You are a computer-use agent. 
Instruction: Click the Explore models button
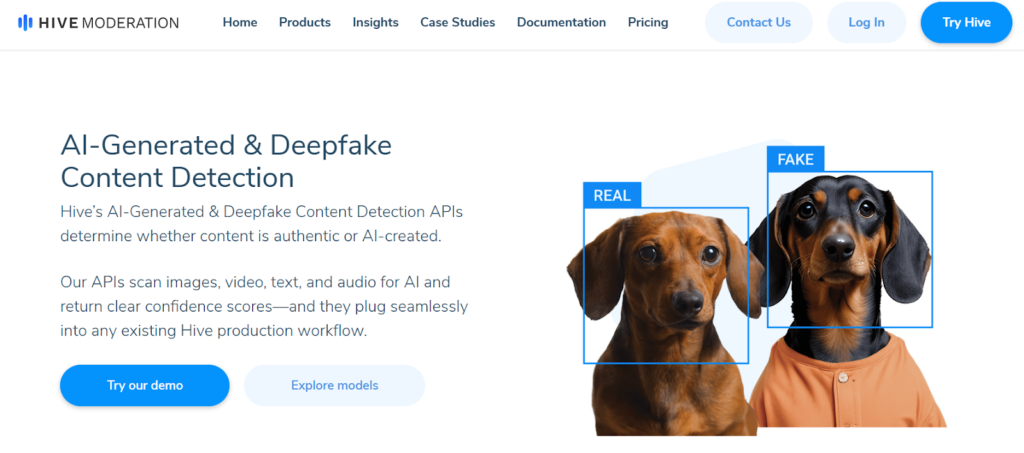[x=334, y=385]
